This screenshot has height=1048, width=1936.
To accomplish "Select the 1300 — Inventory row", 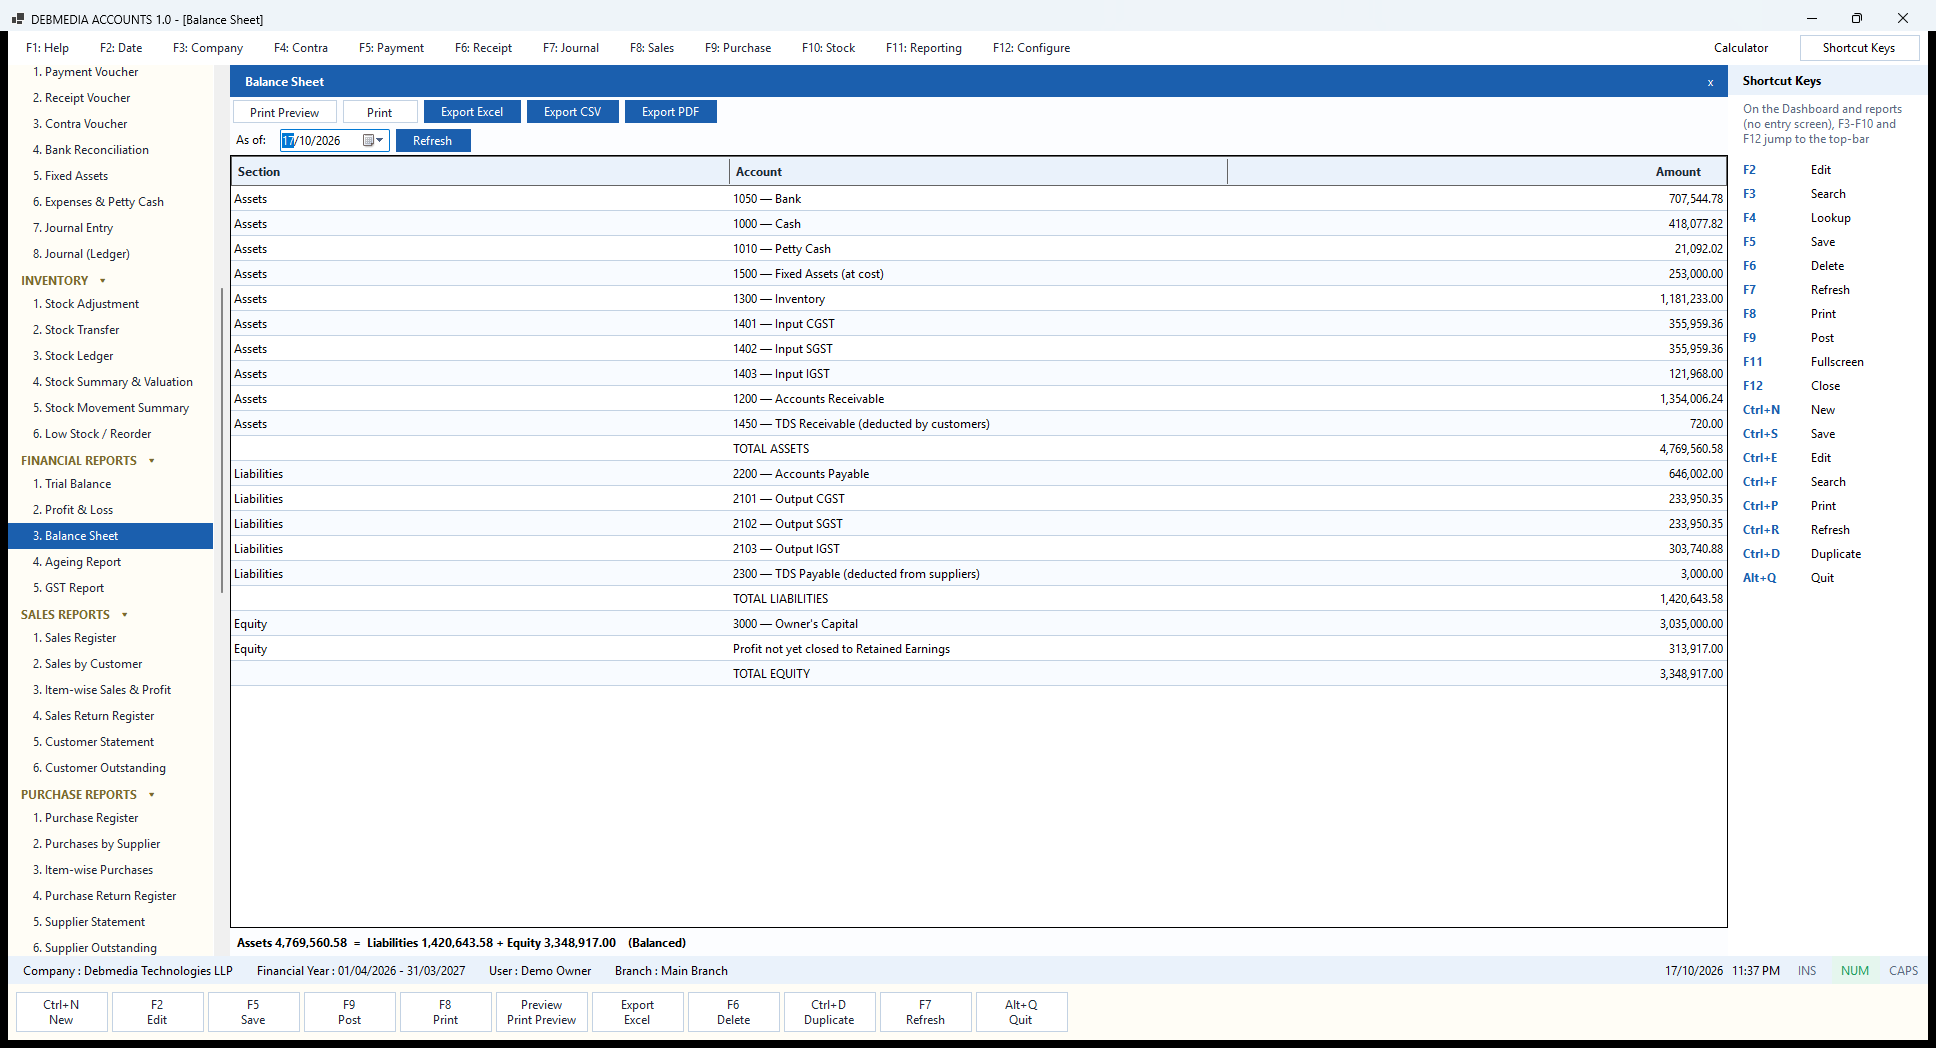I will [979, 299].
